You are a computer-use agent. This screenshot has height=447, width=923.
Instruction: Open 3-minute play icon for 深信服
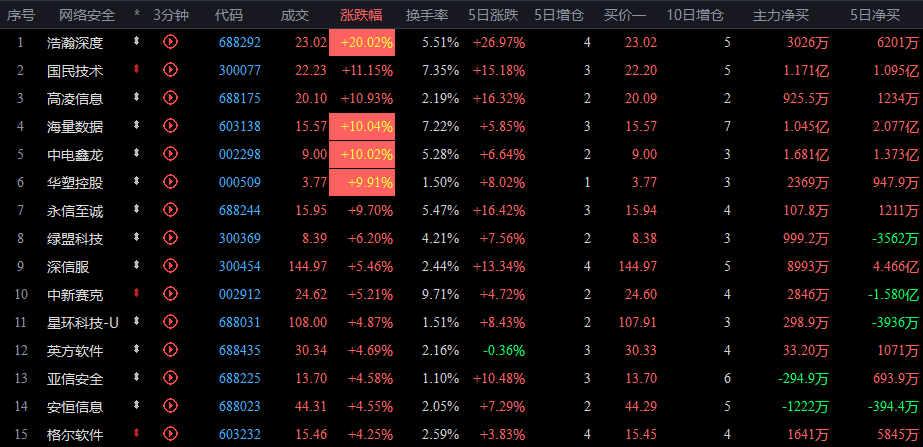coord(170,266)
